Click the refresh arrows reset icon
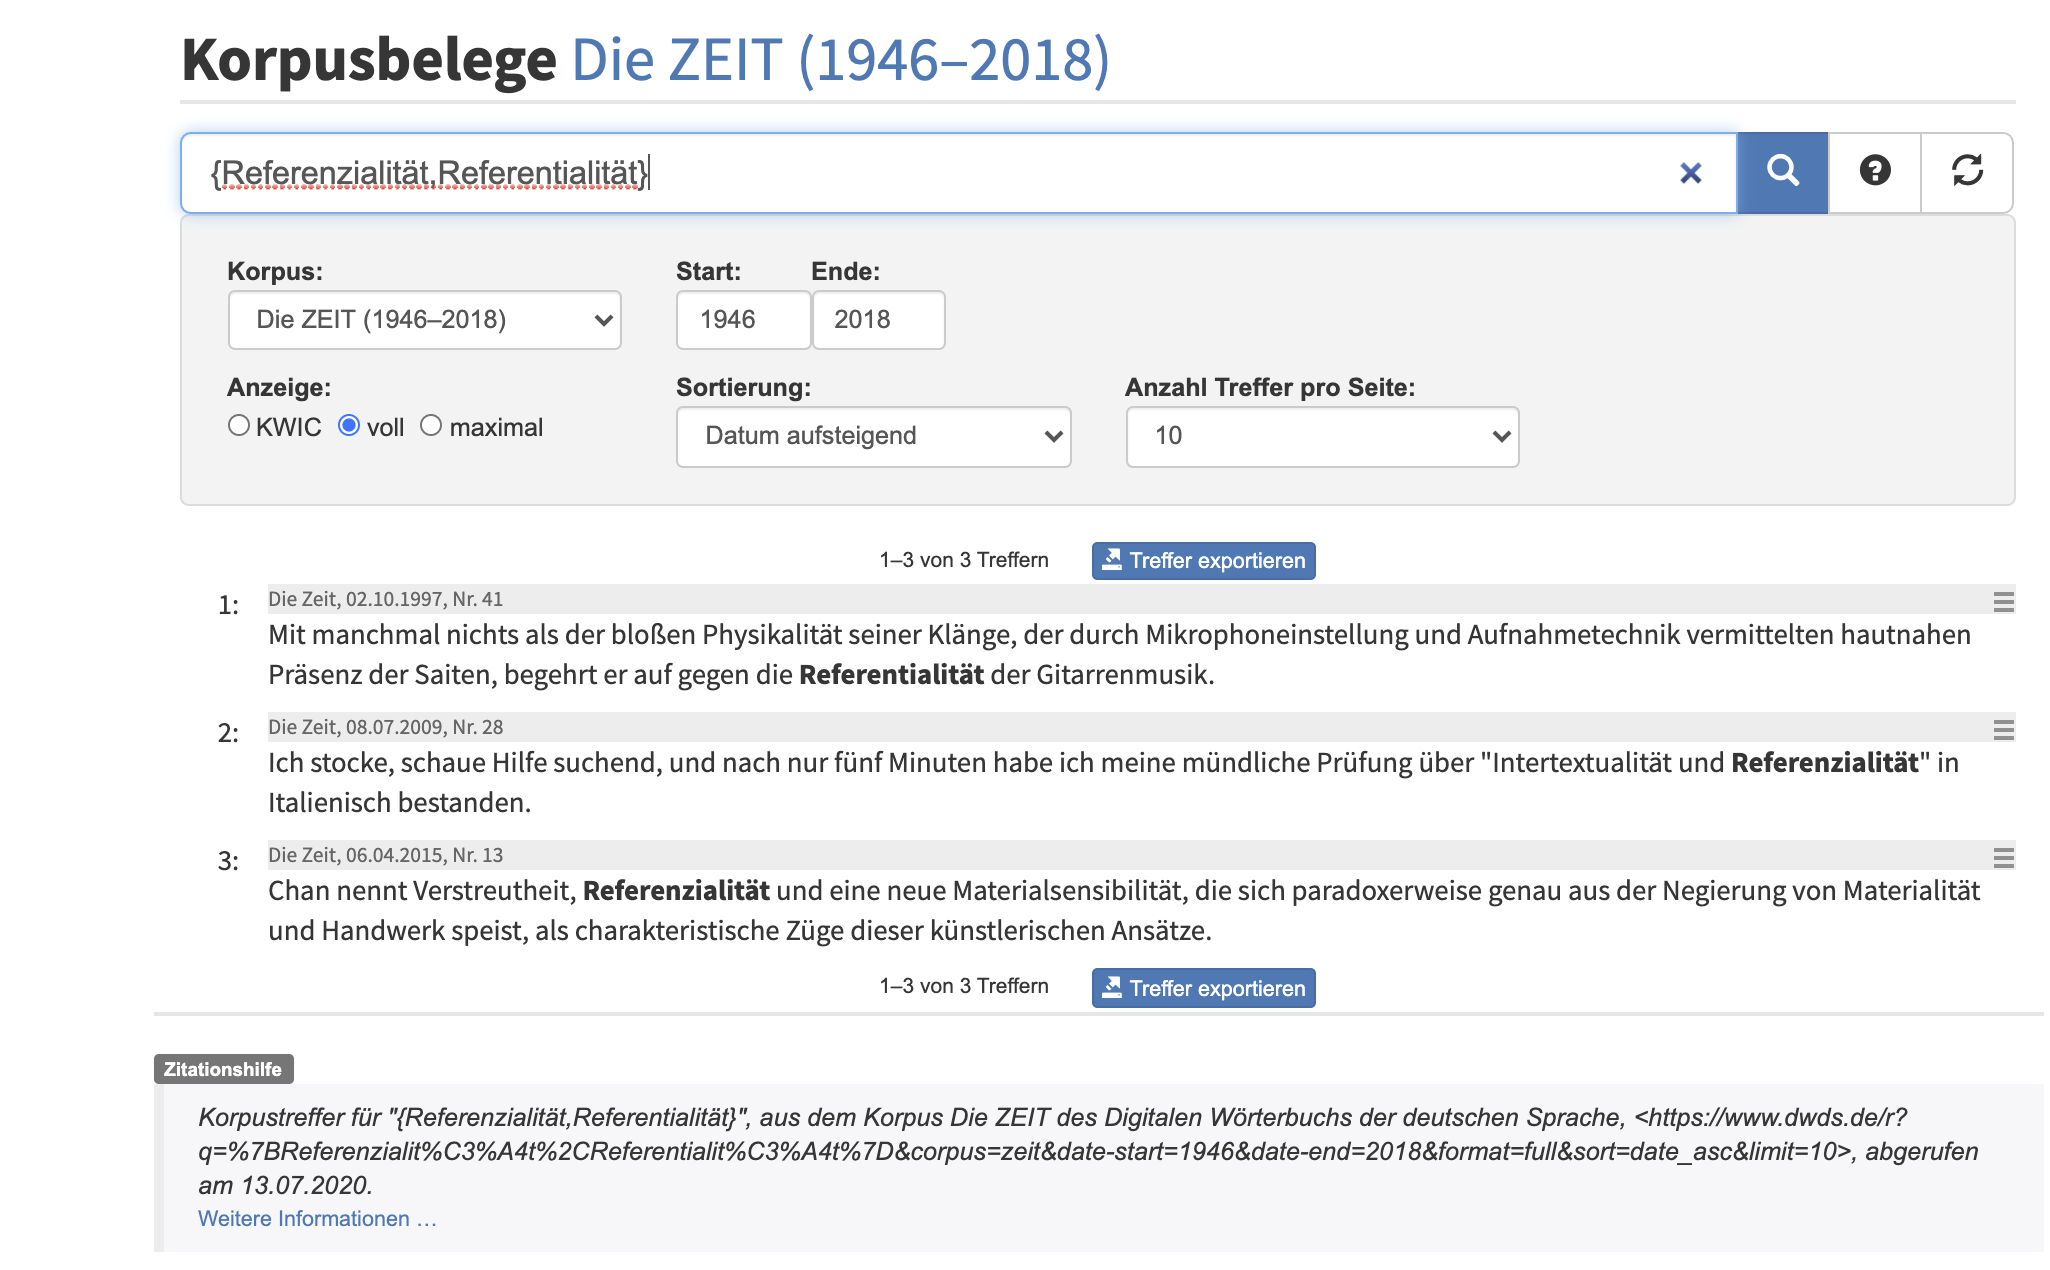 coord(1966,172)
